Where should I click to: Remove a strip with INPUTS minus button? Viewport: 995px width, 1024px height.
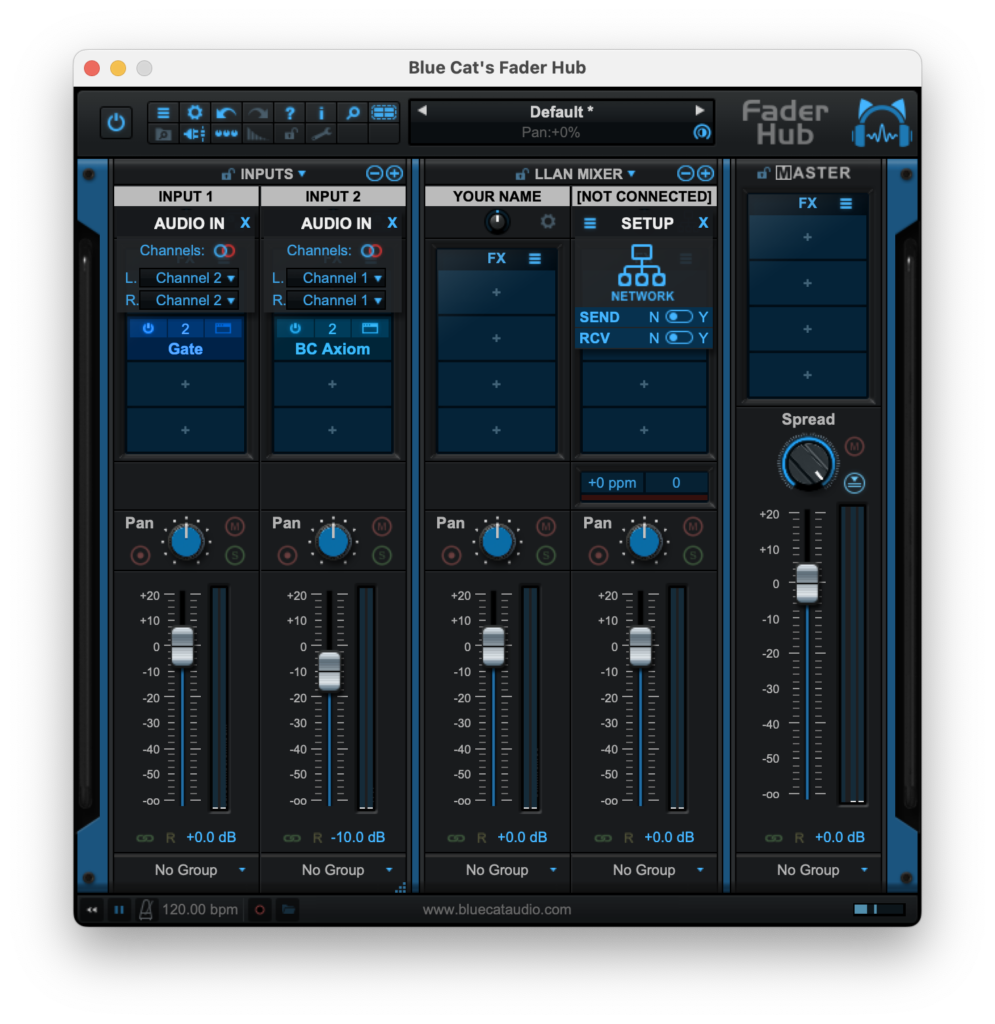pyautogui.click(x=374, y=173)
